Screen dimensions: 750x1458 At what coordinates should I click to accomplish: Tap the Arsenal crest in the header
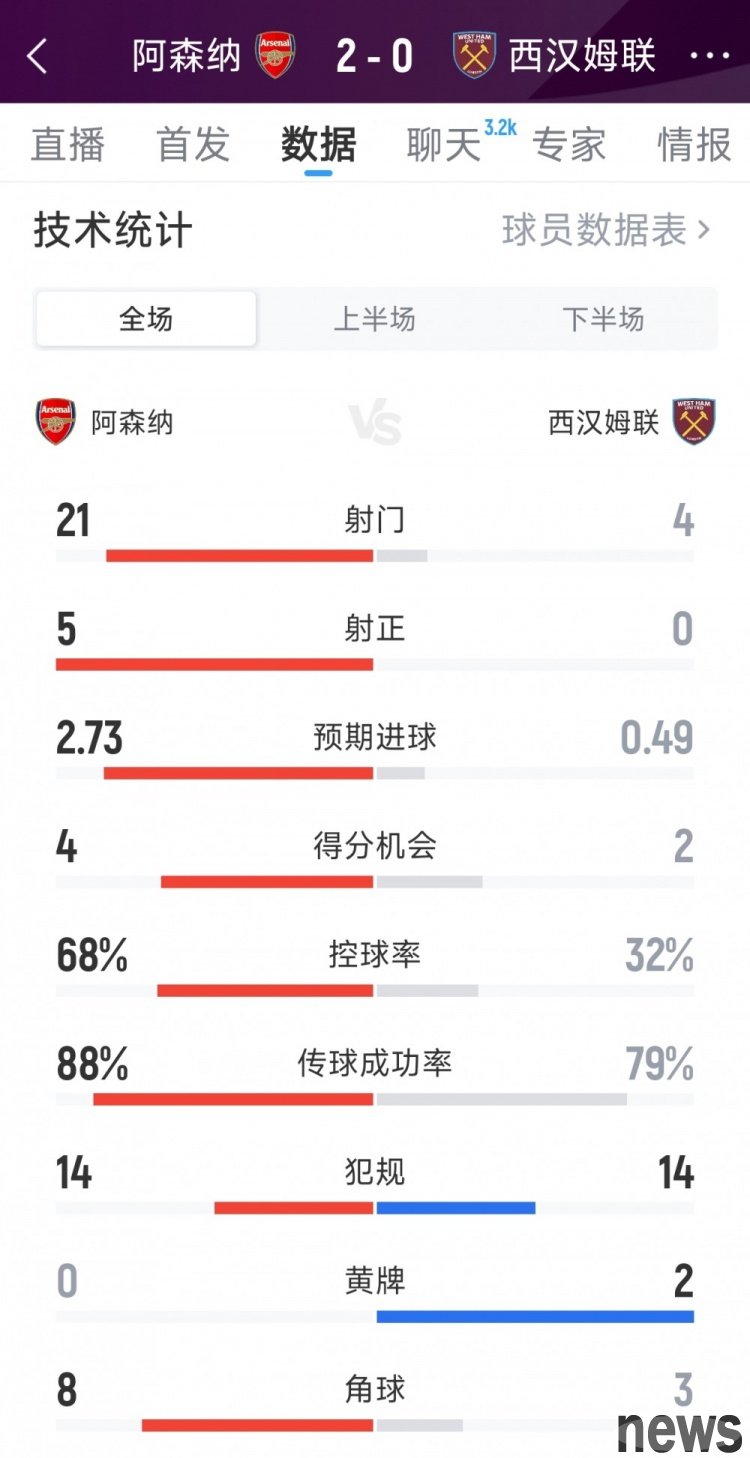pyautogui.click(x=276, y=55)
